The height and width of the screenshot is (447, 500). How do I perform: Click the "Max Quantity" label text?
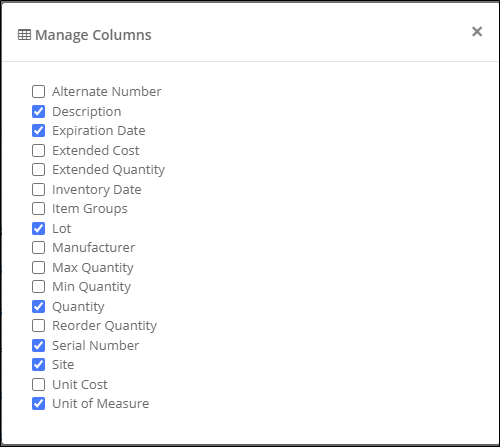tap(93, 268)
